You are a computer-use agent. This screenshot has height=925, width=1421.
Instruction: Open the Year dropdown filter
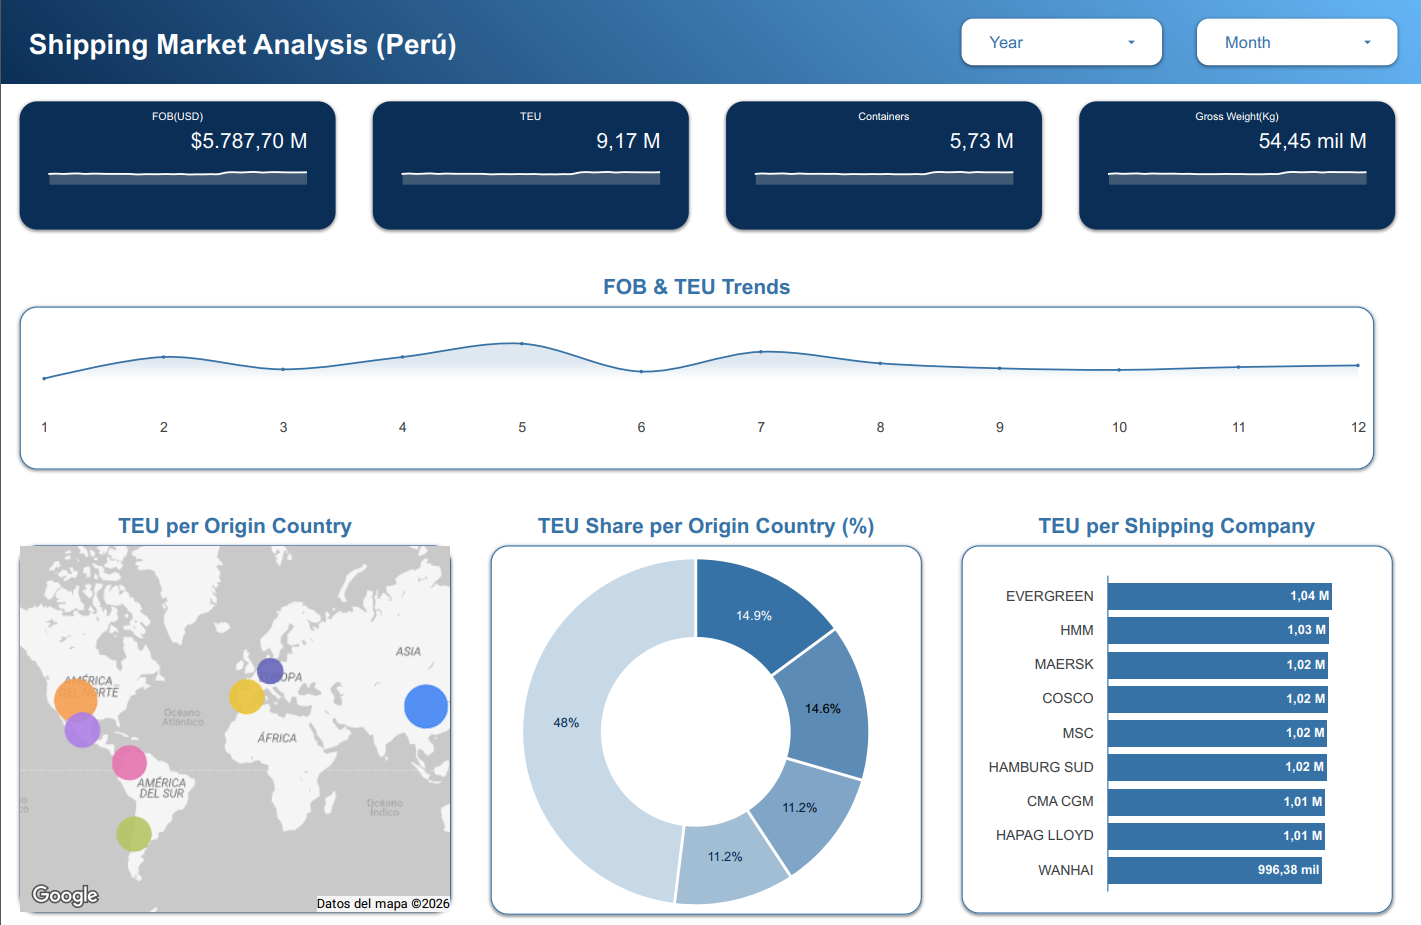click(x=1061, y=42)
